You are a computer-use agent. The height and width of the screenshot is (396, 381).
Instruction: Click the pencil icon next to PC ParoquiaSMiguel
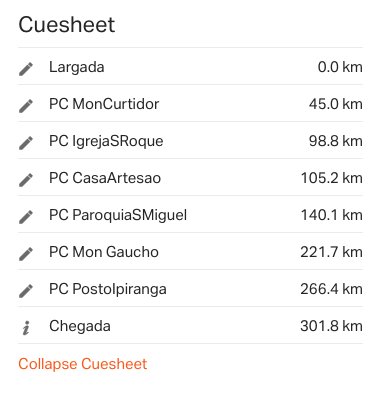click(x=26, y=217)
